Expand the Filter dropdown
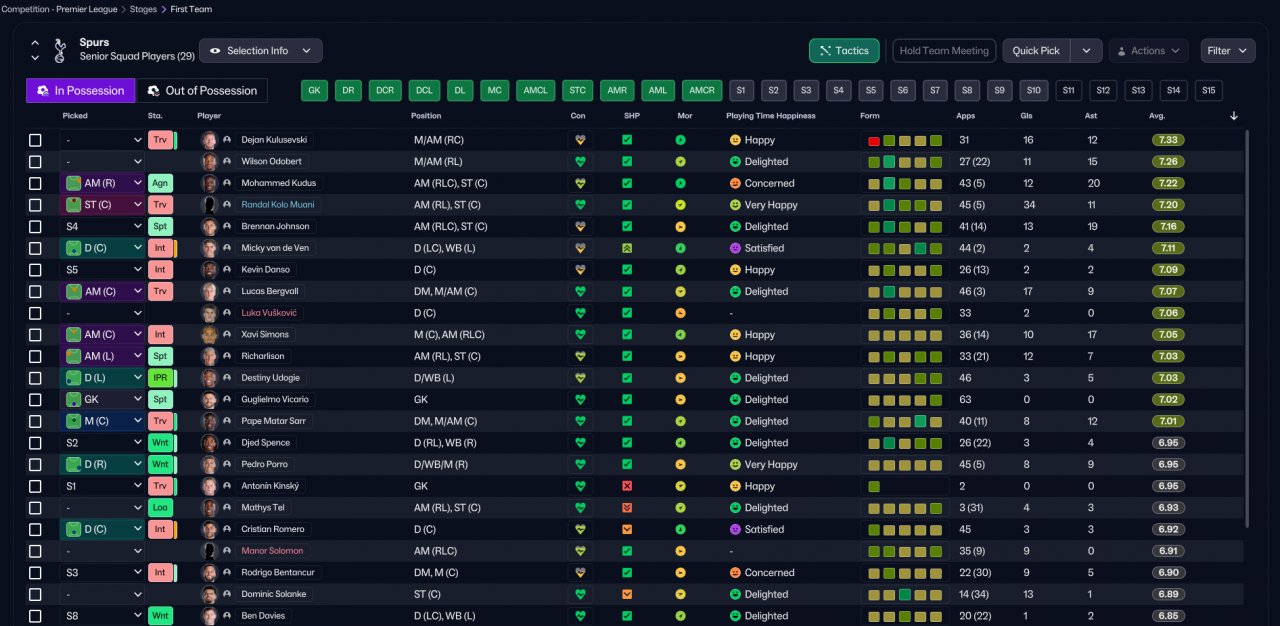 1229,51
